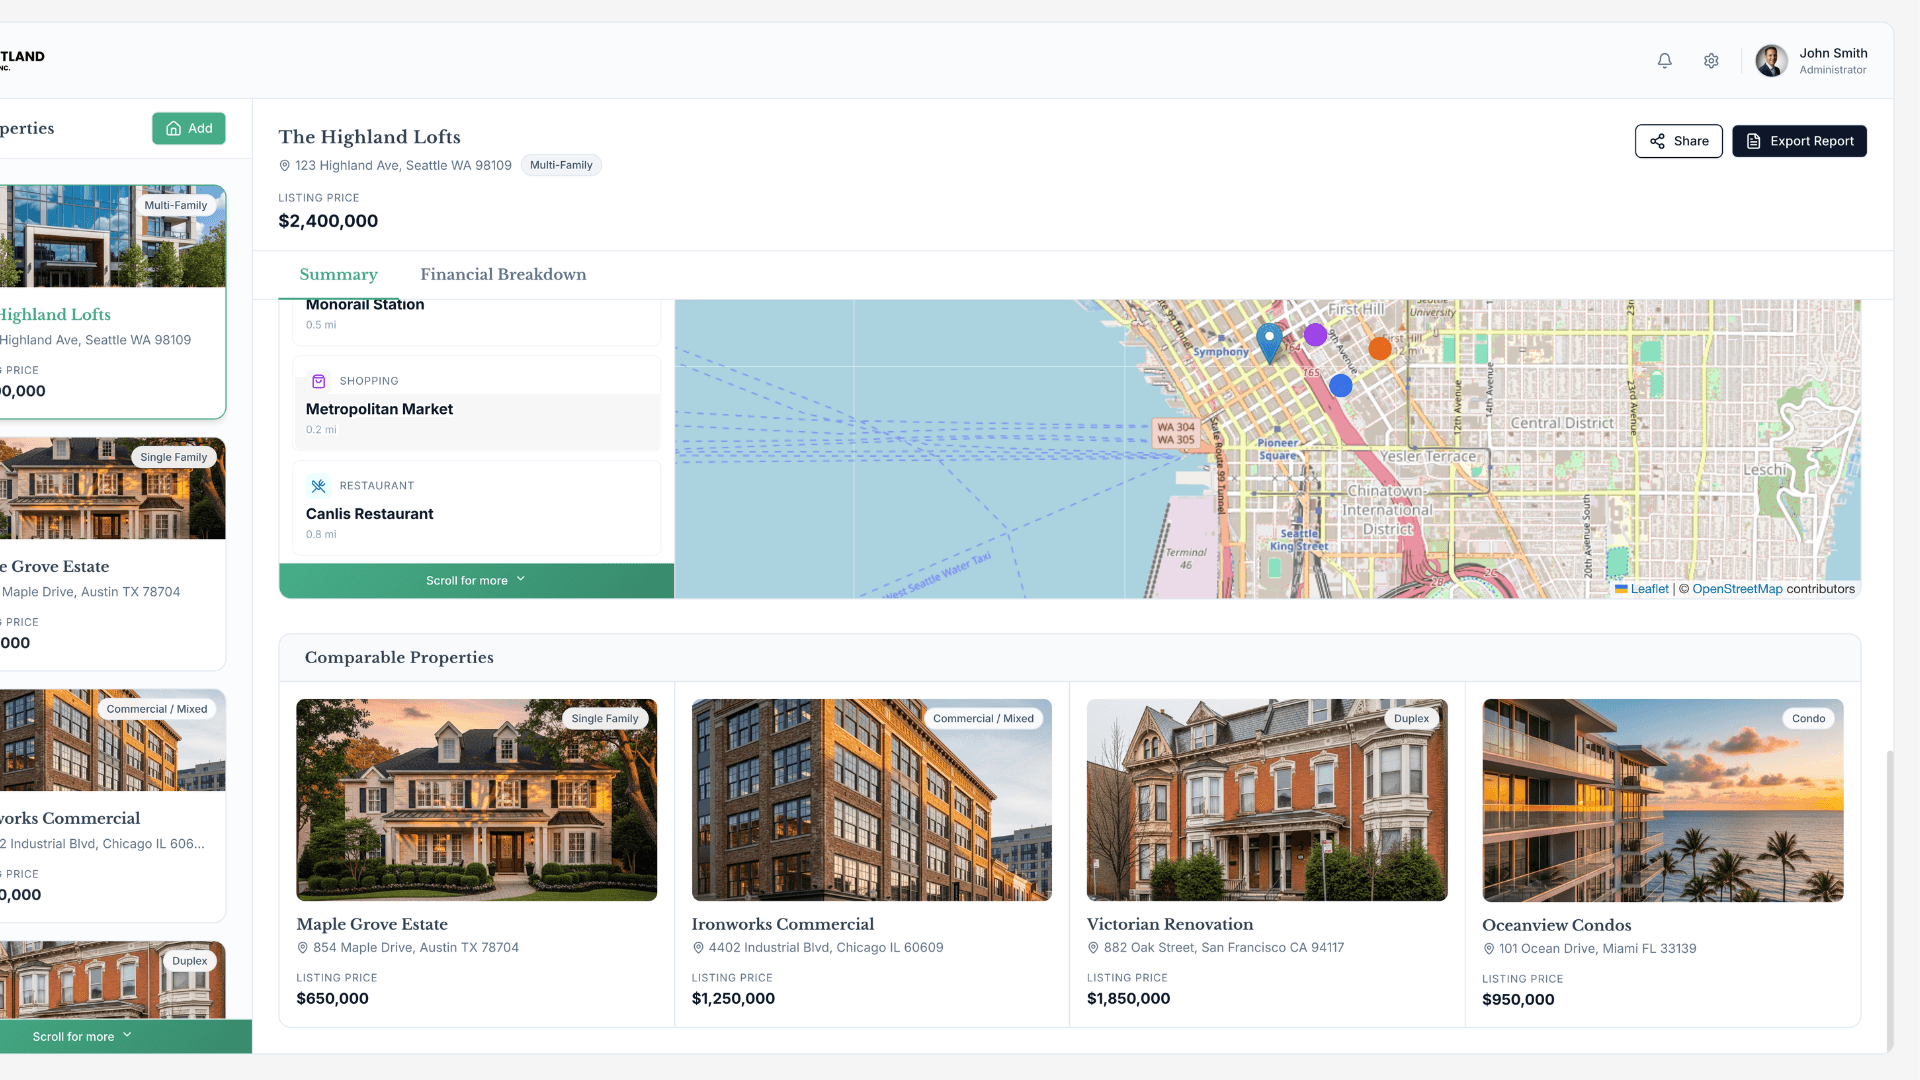Open the notifications bell
This screenshot has height=1080, width=1920.
tap(1664, 61)
